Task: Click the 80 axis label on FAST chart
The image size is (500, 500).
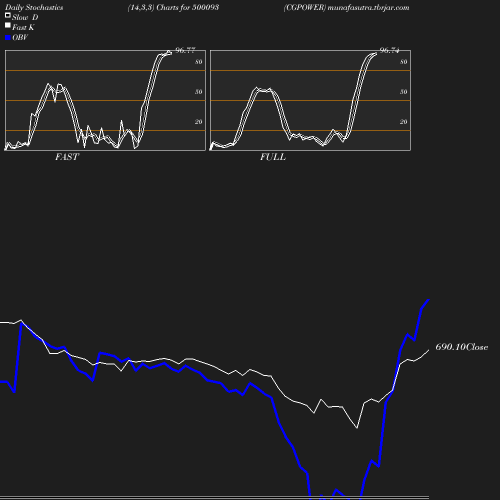Action: point(199,62)
